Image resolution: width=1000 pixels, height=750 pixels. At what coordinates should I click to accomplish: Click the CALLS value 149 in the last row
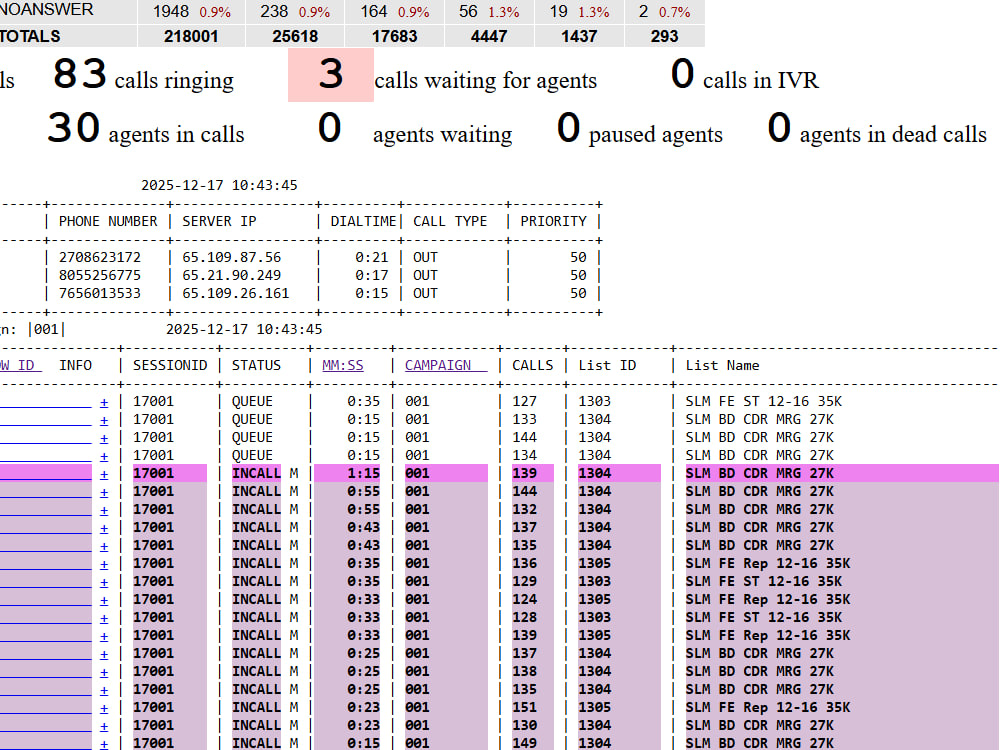(524, 743)
